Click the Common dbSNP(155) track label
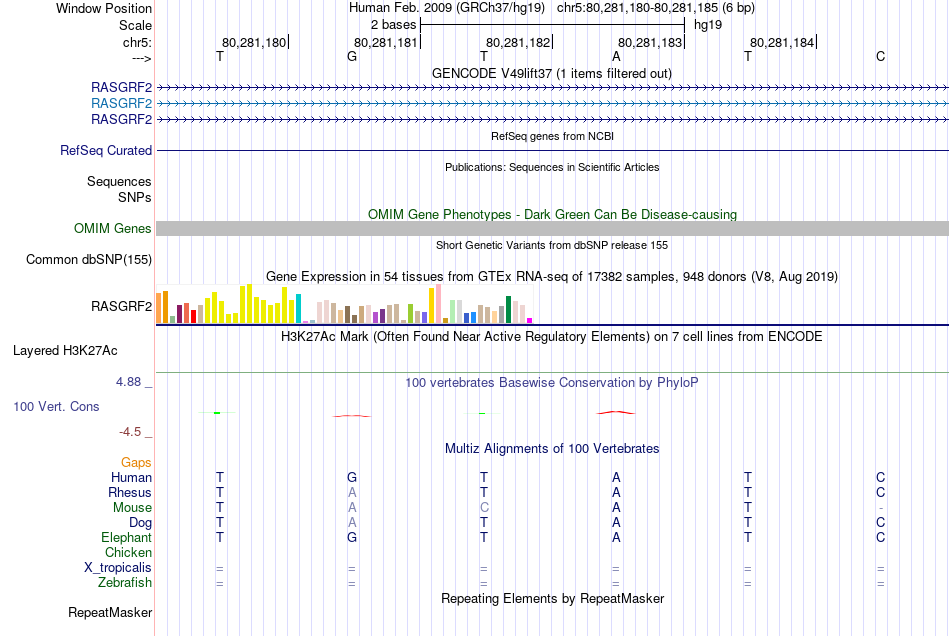950x636 pixels. click(x=88, y=259)
